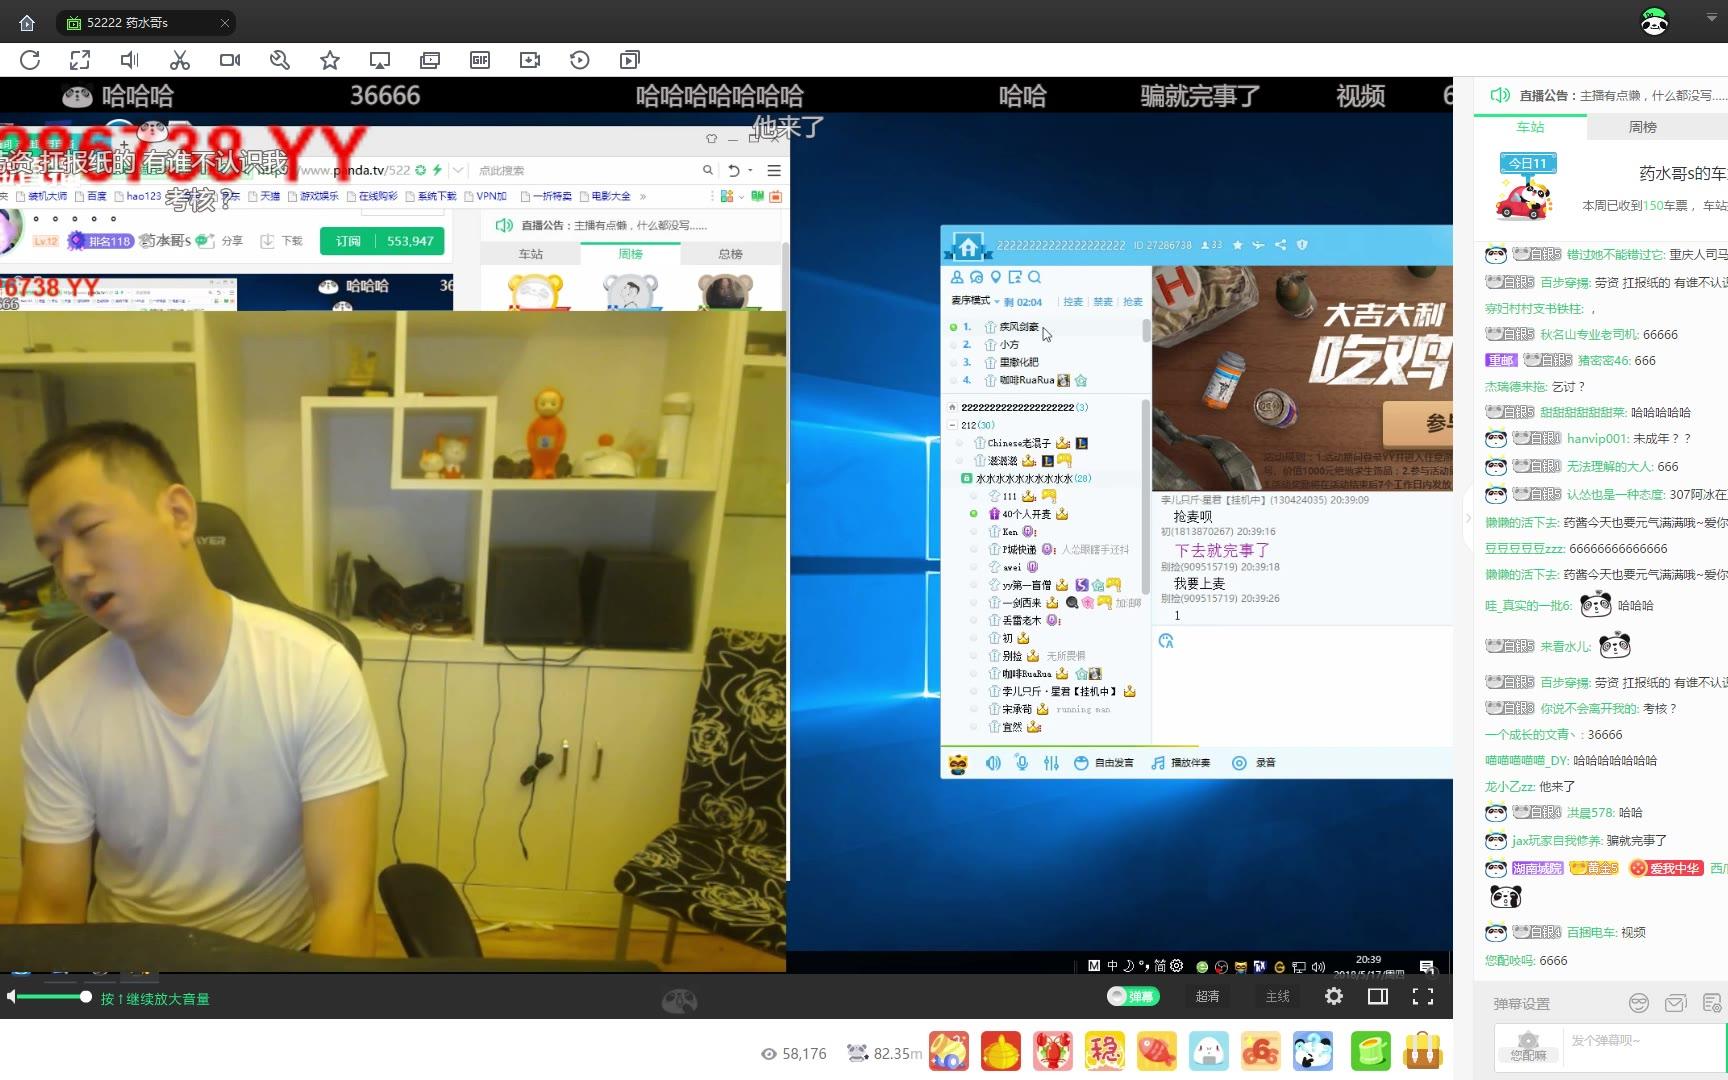Screen dimensions: 1728x1080
Task: Send the rice ball gift
Action: click(1209, 1051)
